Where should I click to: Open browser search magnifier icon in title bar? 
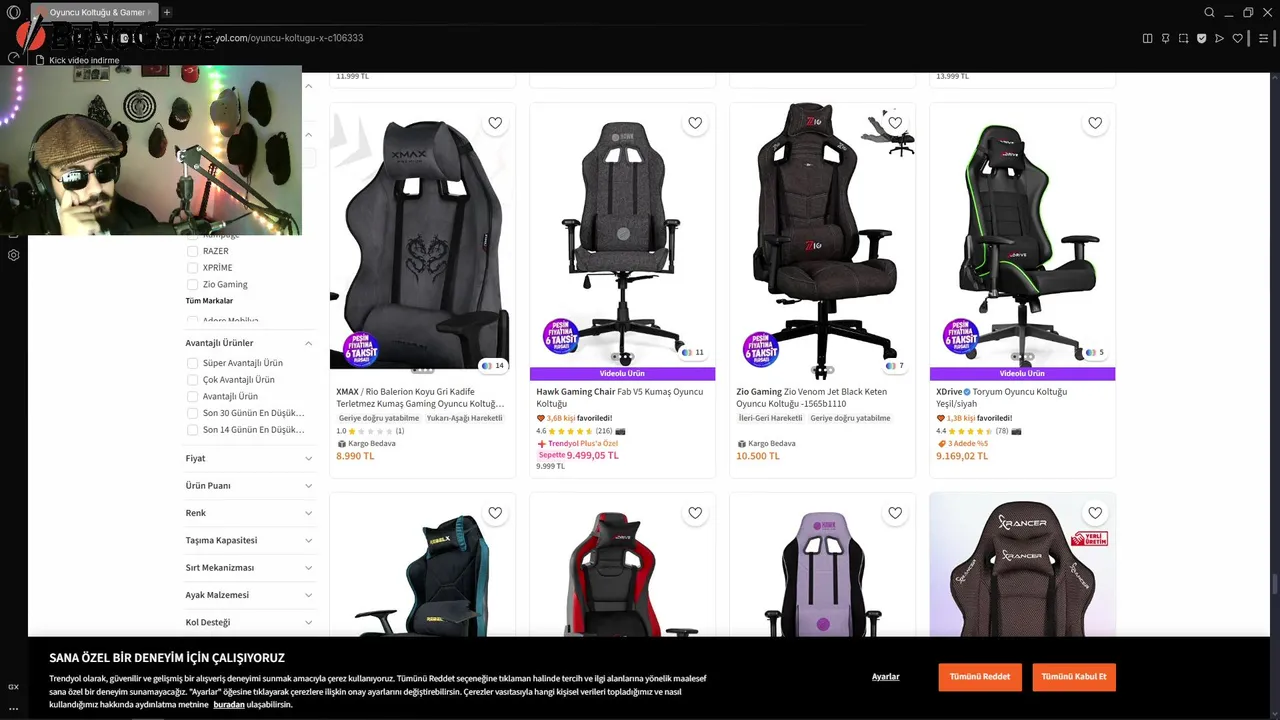(x=1209, y=13)
